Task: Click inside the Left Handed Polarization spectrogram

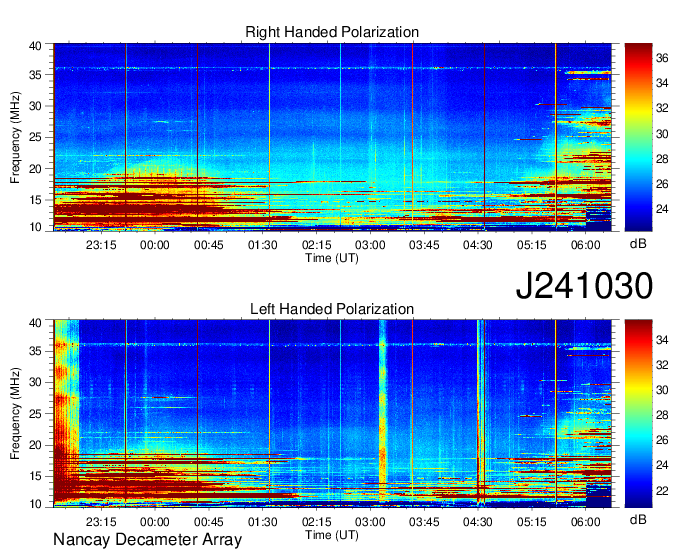Action: 333,414
